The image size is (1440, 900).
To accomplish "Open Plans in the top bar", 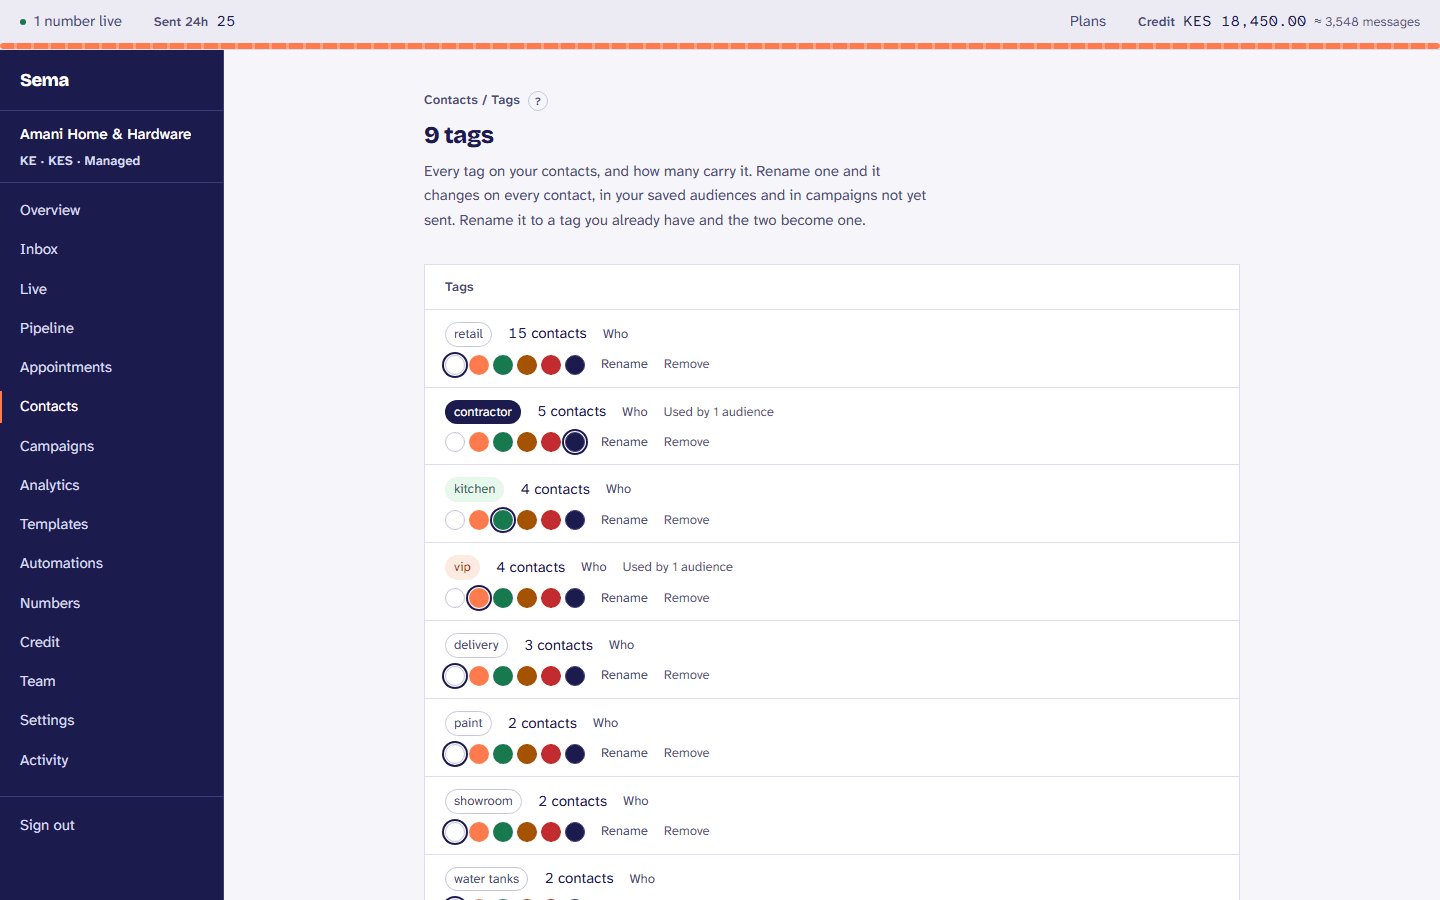I will [1088, 21].
